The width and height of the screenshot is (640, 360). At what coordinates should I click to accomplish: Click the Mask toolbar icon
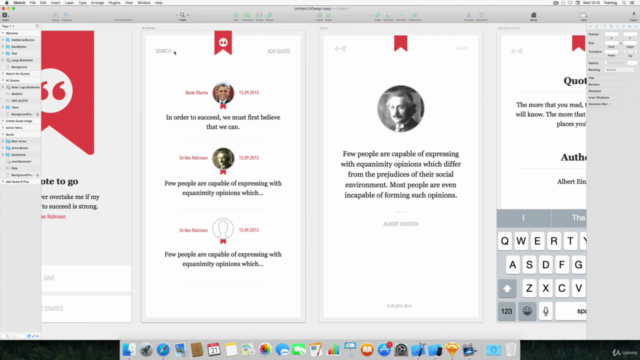320,16
